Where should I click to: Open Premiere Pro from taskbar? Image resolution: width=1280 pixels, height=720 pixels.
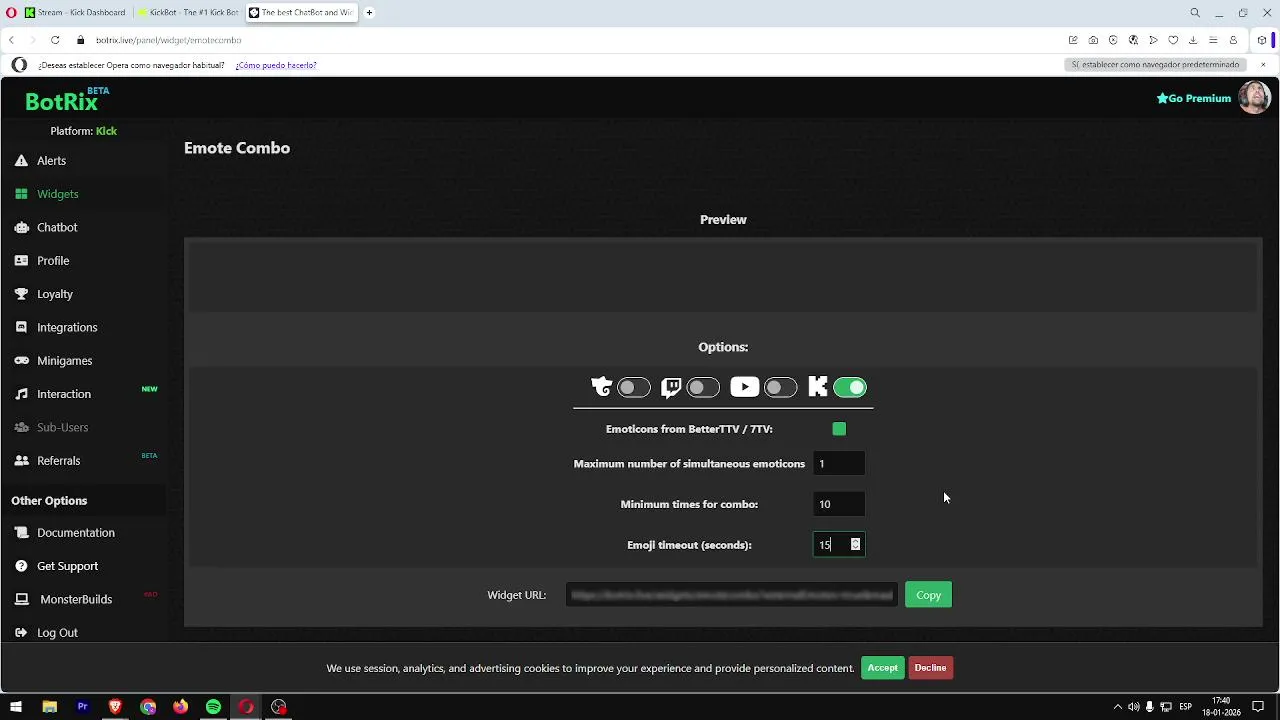[82, 707]
